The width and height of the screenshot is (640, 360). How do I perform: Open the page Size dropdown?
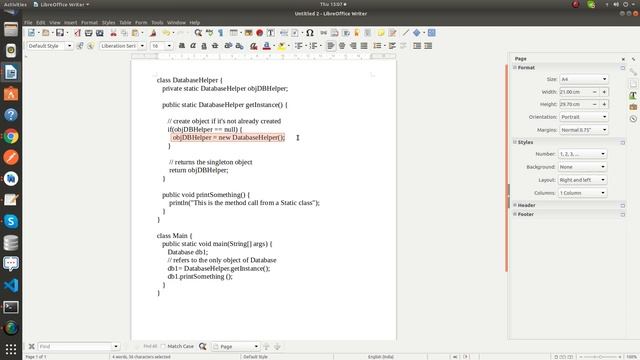pos(584,79)
